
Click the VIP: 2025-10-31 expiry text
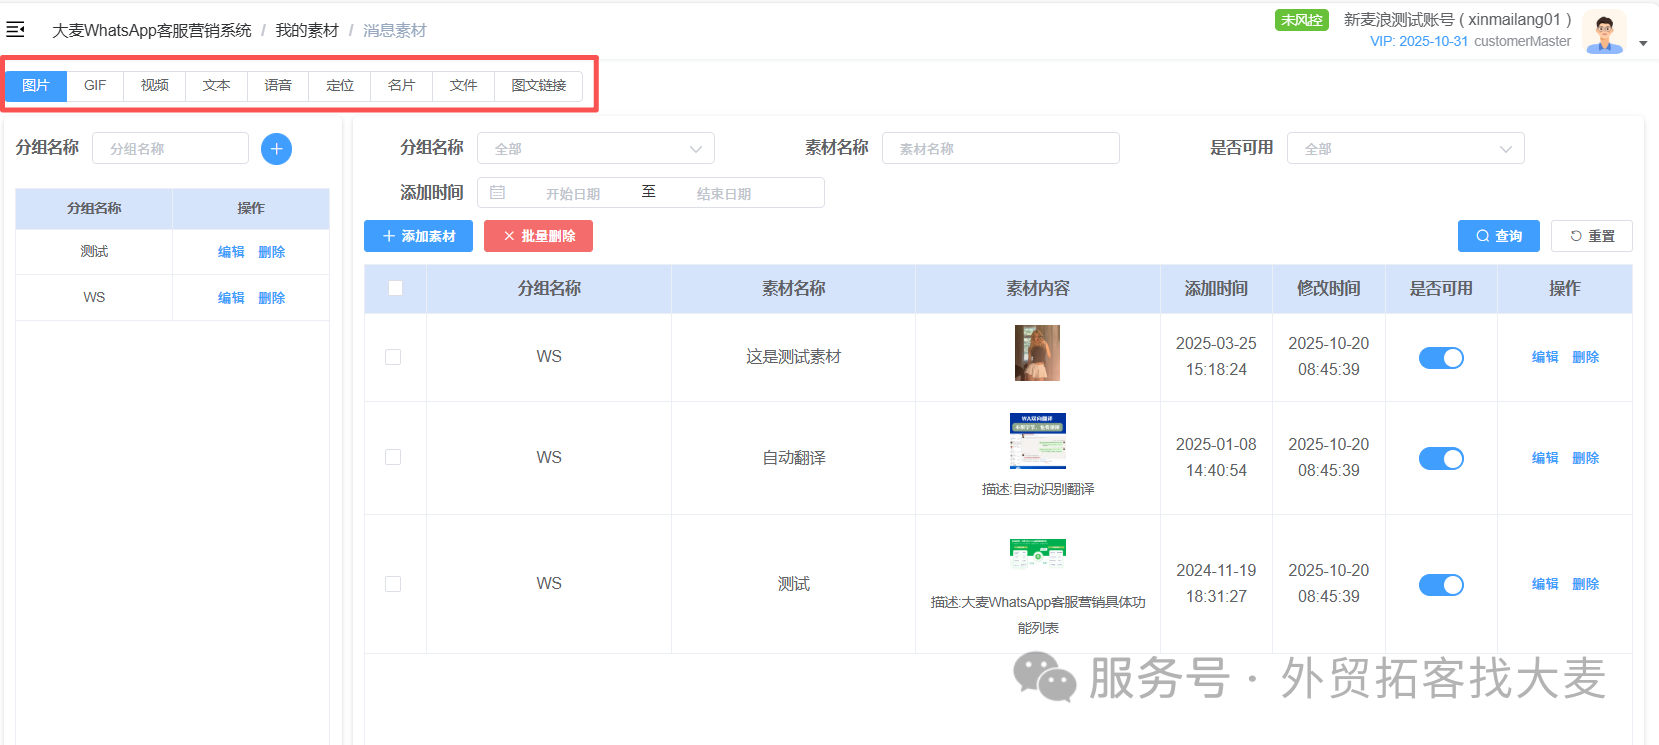(1419, 42)
